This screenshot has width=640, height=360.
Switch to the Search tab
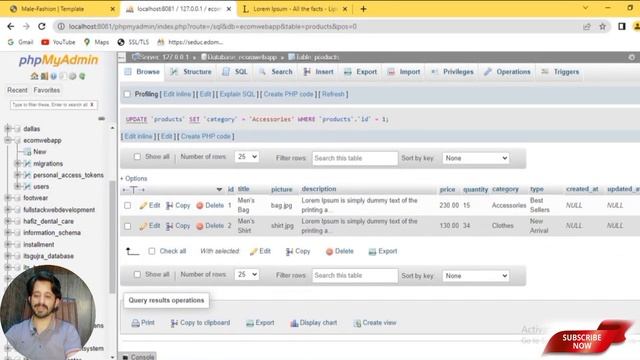[x=276, y=72]
